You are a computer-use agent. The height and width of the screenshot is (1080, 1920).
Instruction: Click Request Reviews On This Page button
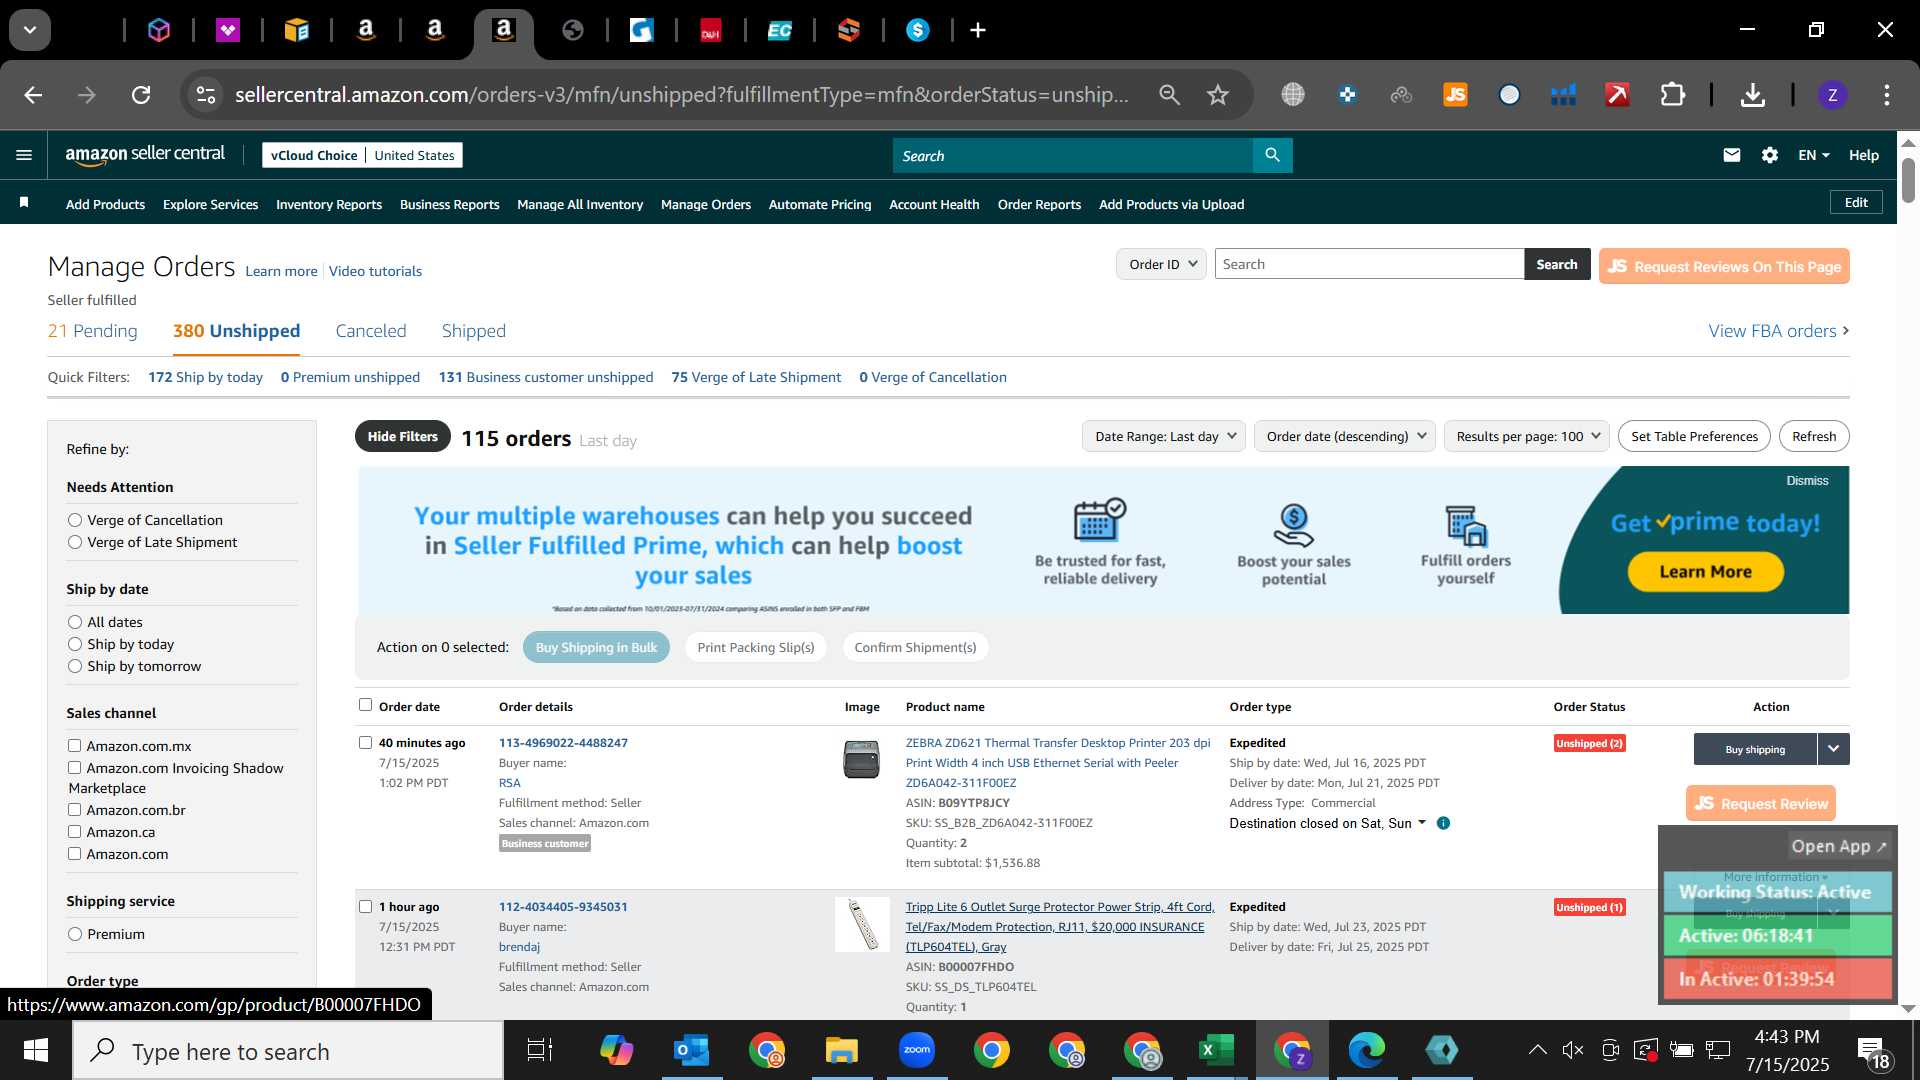(1724, 266)
